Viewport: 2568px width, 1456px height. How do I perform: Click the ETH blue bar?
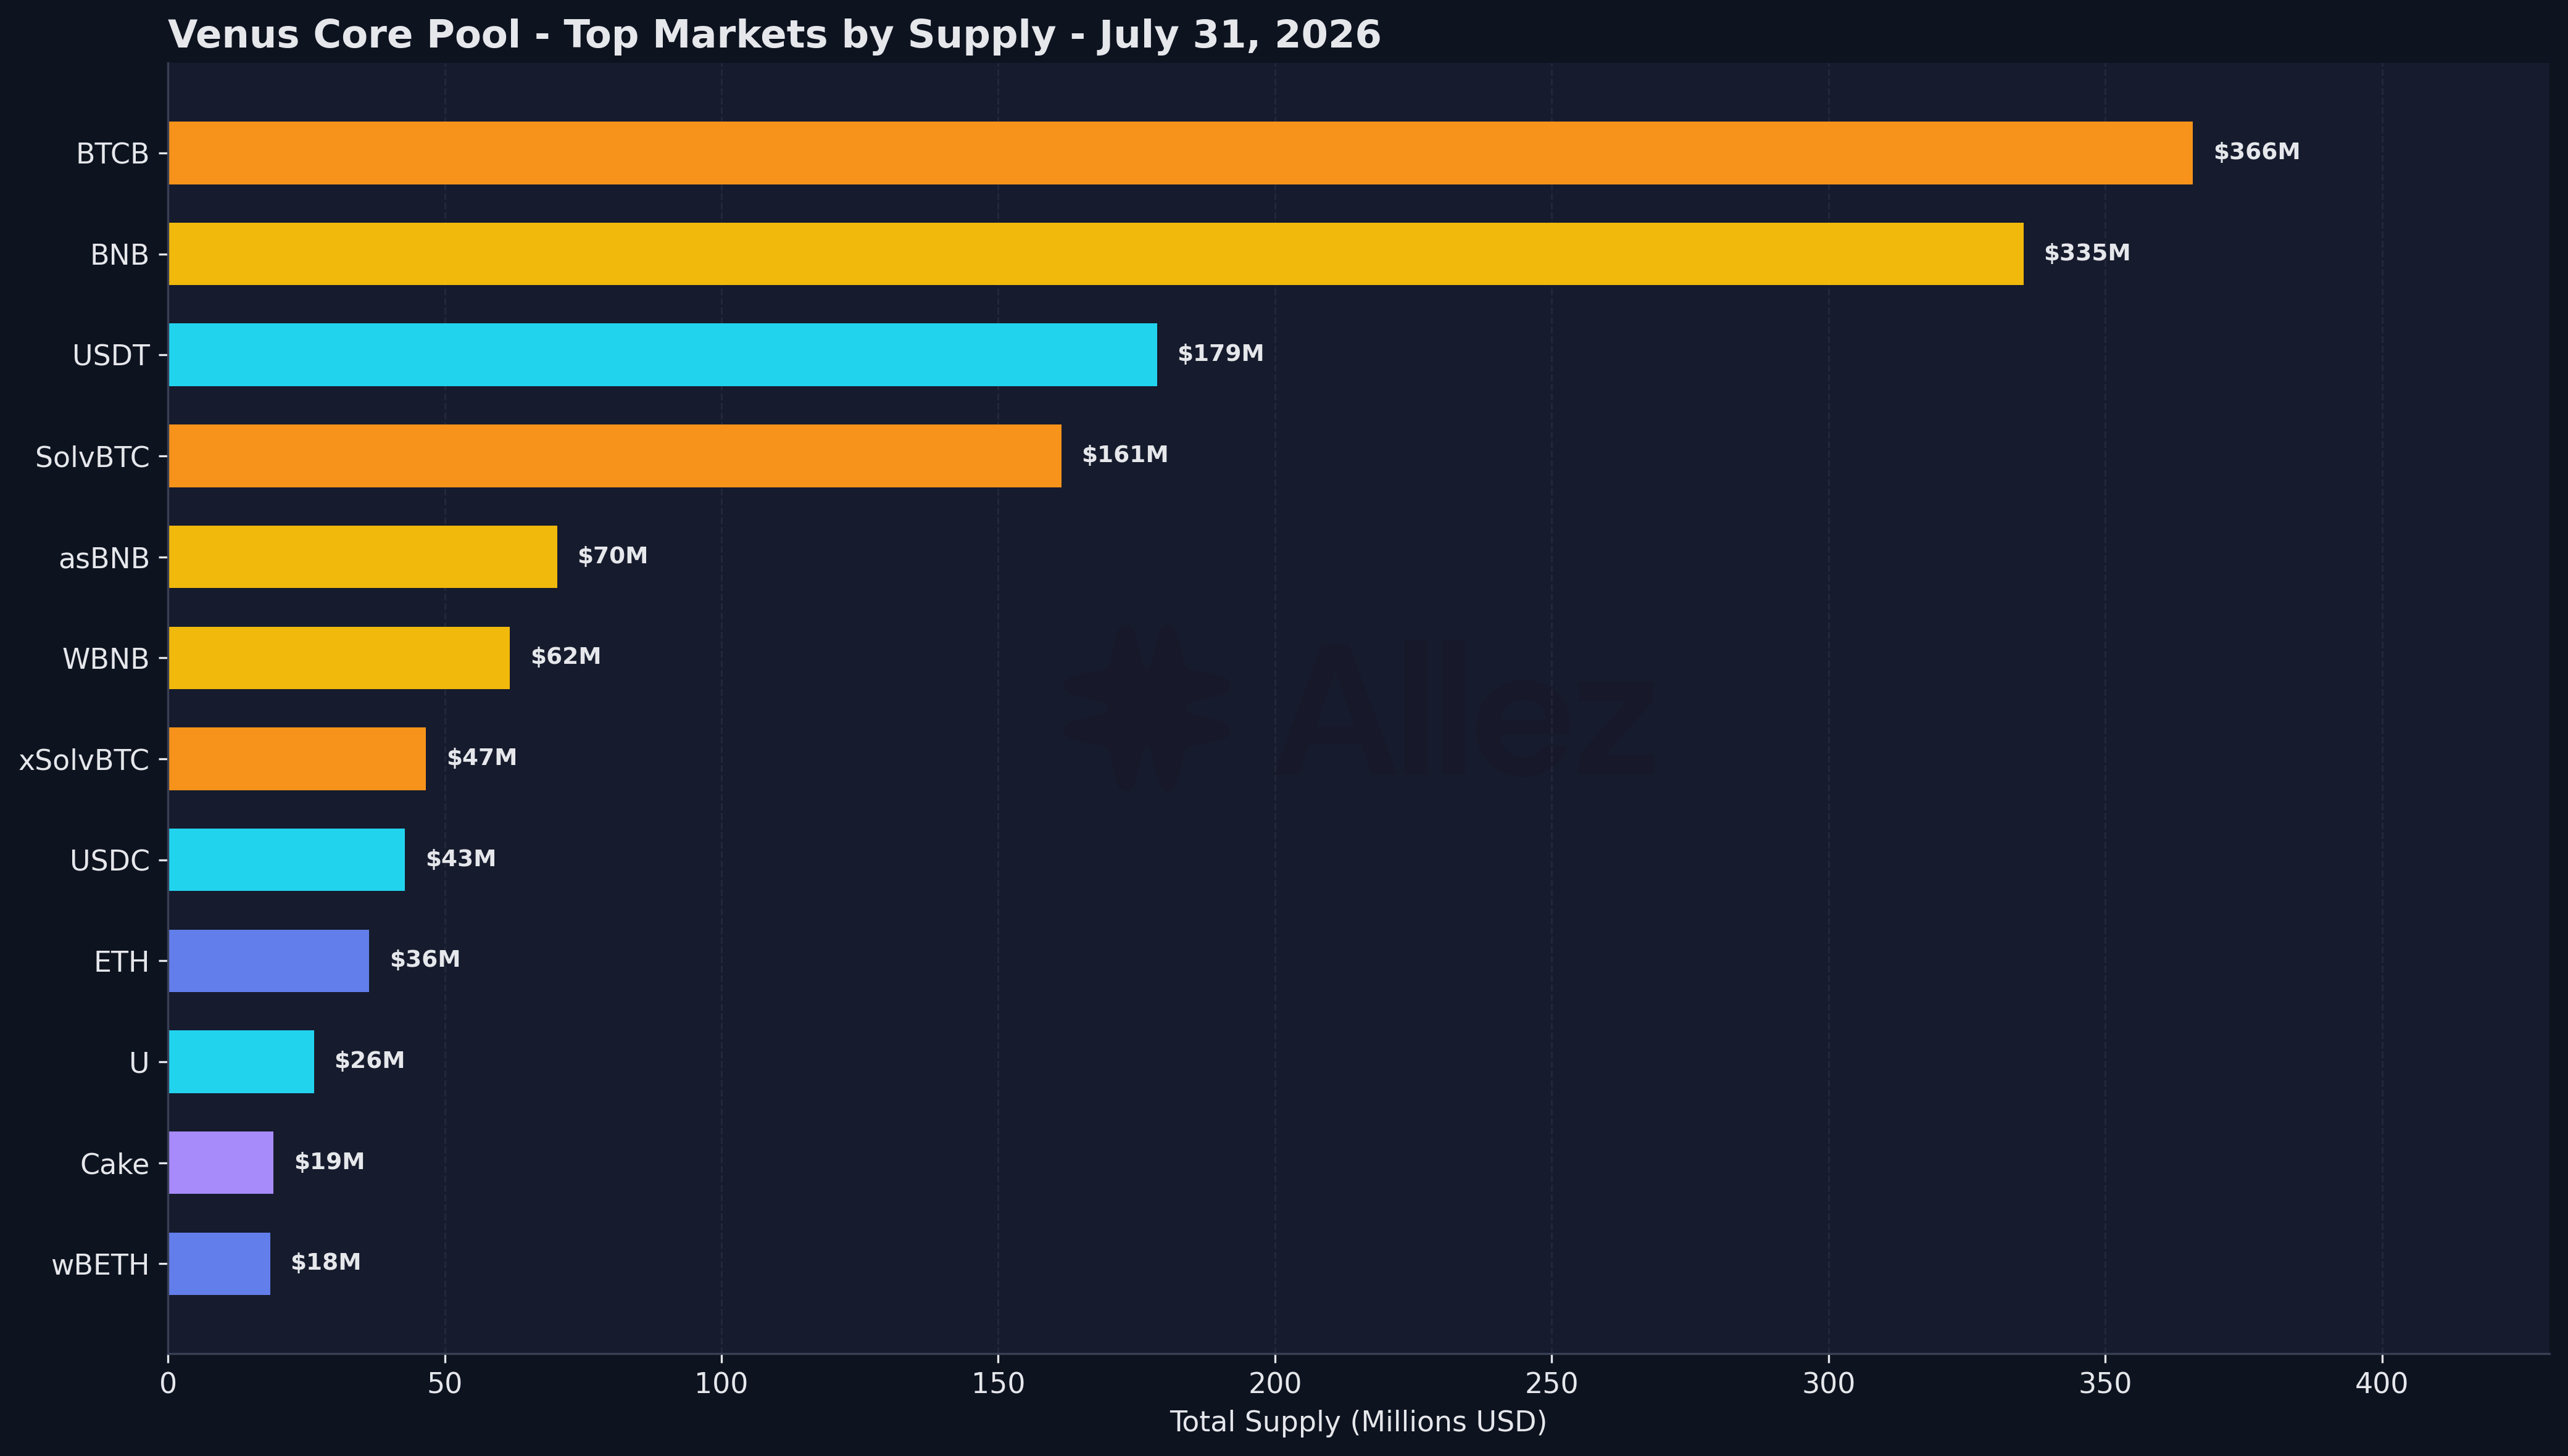point(268,961)
